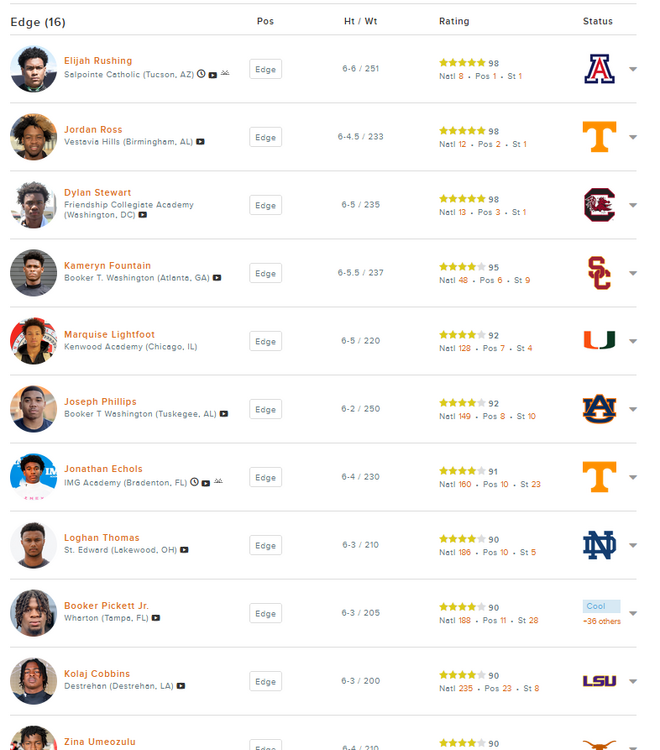Expand the status dropdown for Elijah Rushing

(x=633, y=70)
